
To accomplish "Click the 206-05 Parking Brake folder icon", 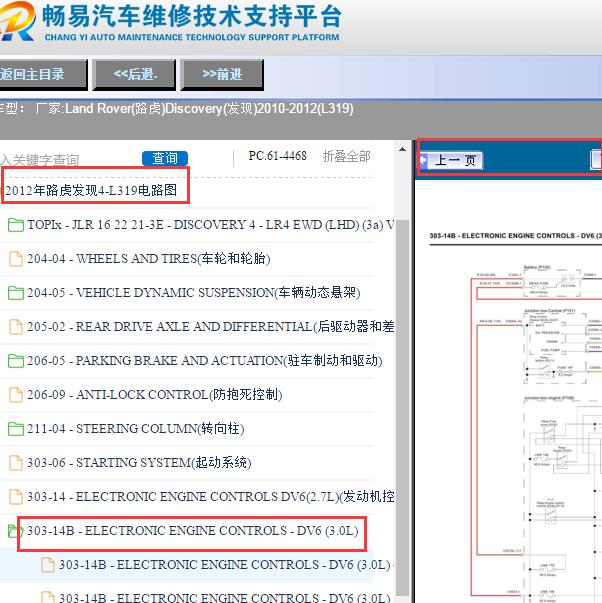I will point(15,361).
